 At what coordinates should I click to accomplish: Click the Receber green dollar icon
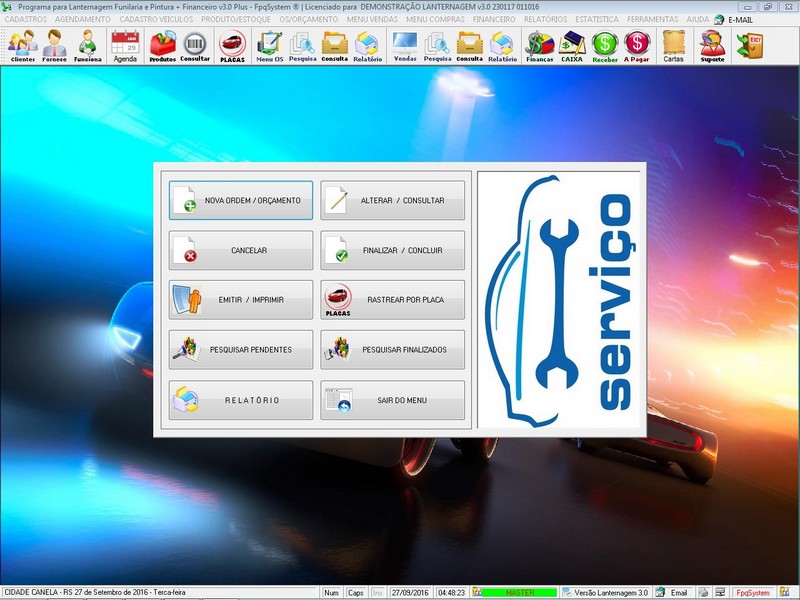[x=605, y=46]
